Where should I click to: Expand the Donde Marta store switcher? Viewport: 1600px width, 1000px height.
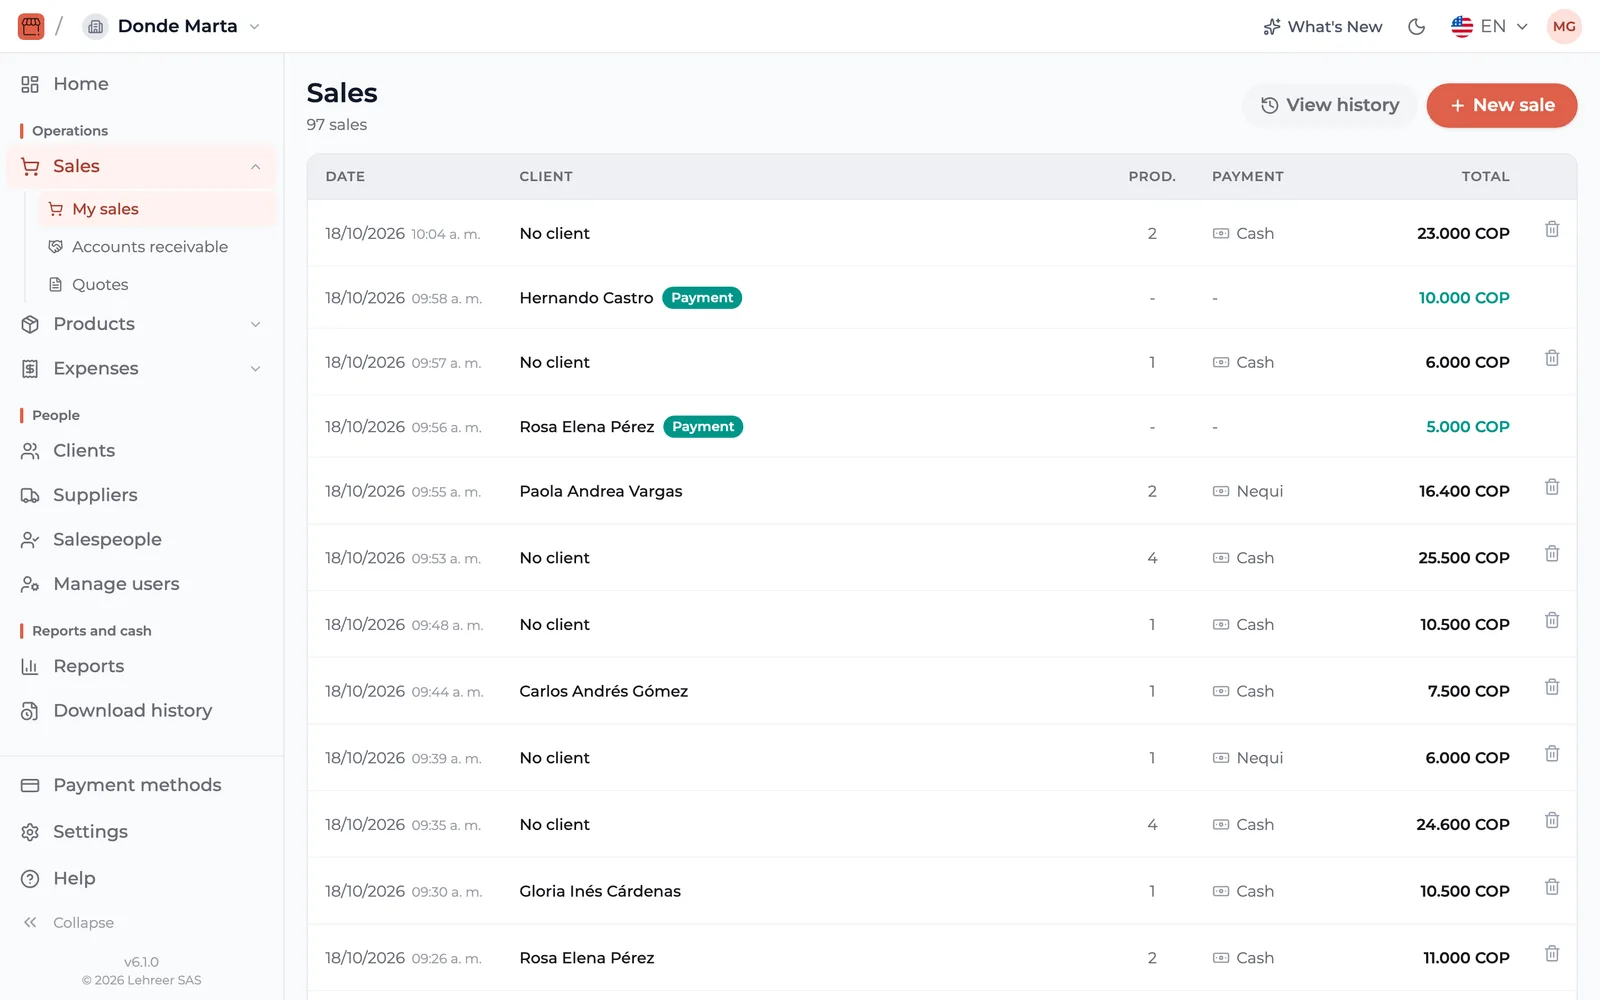171,27
